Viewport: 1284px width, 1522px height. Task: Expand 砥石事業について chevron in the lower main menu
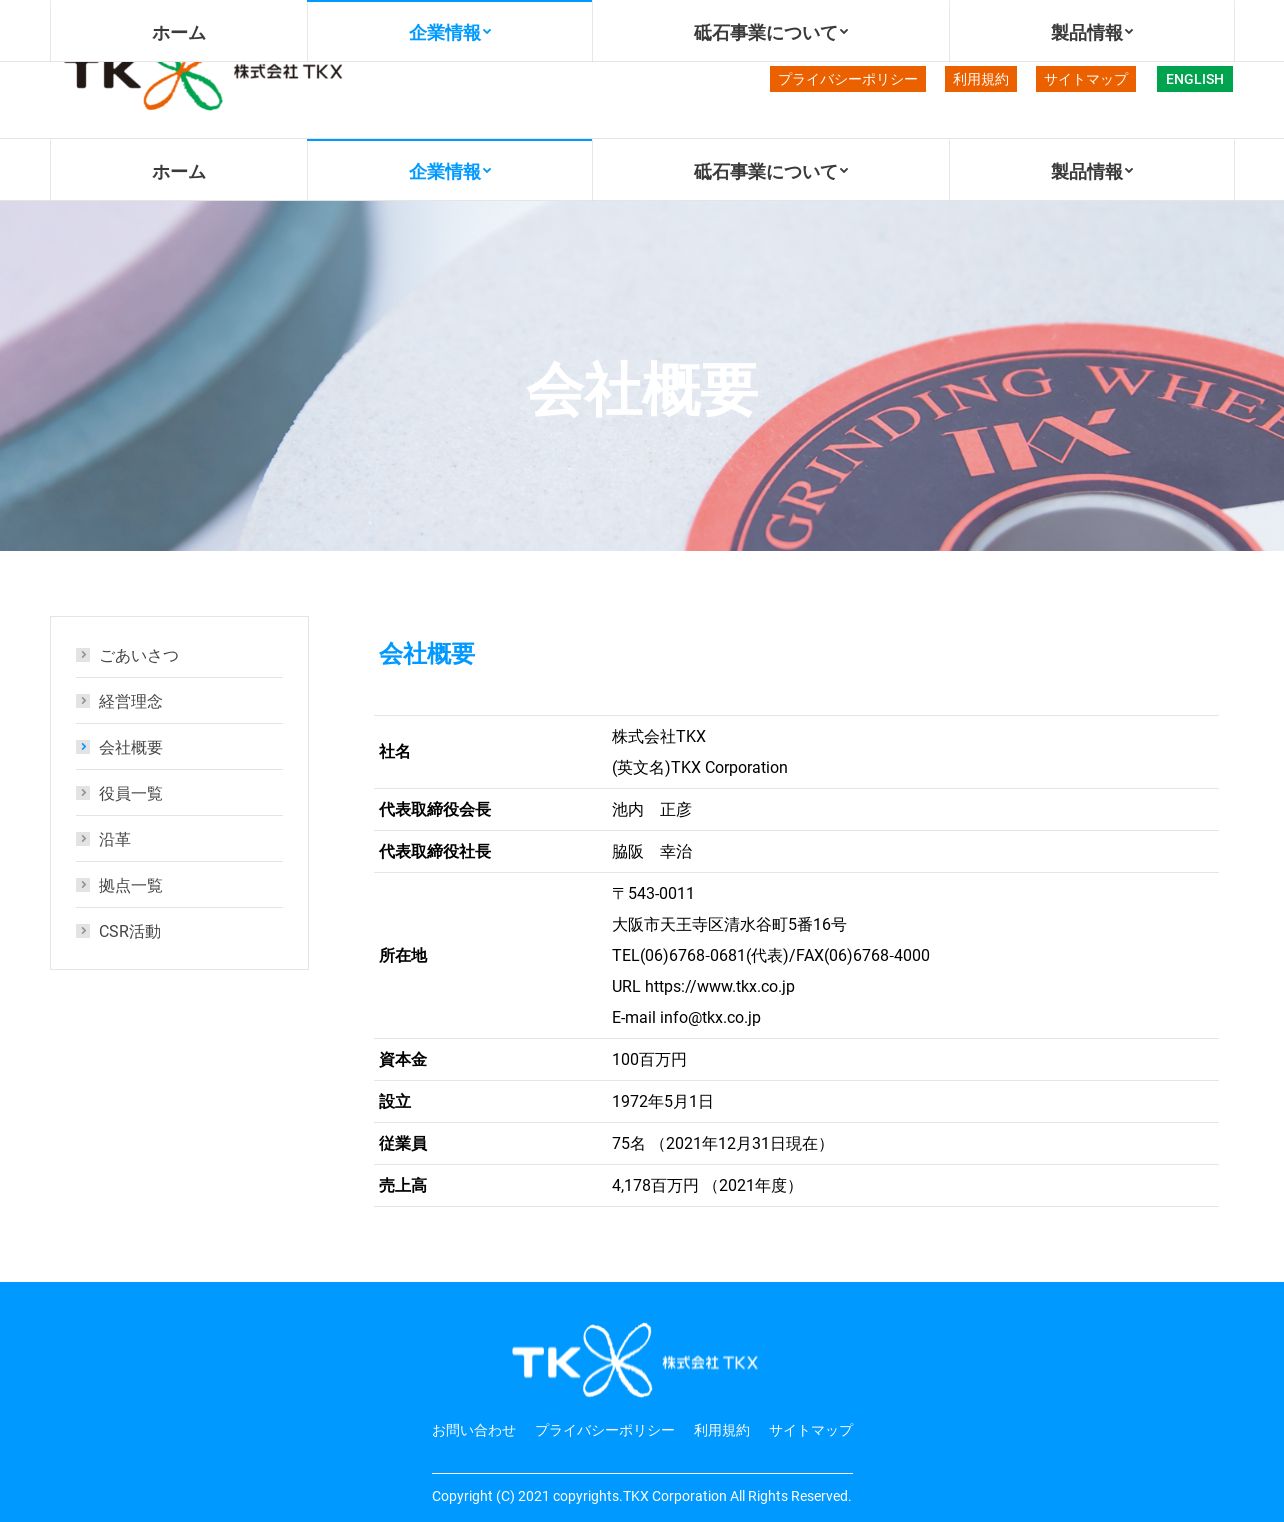(844, 171)
